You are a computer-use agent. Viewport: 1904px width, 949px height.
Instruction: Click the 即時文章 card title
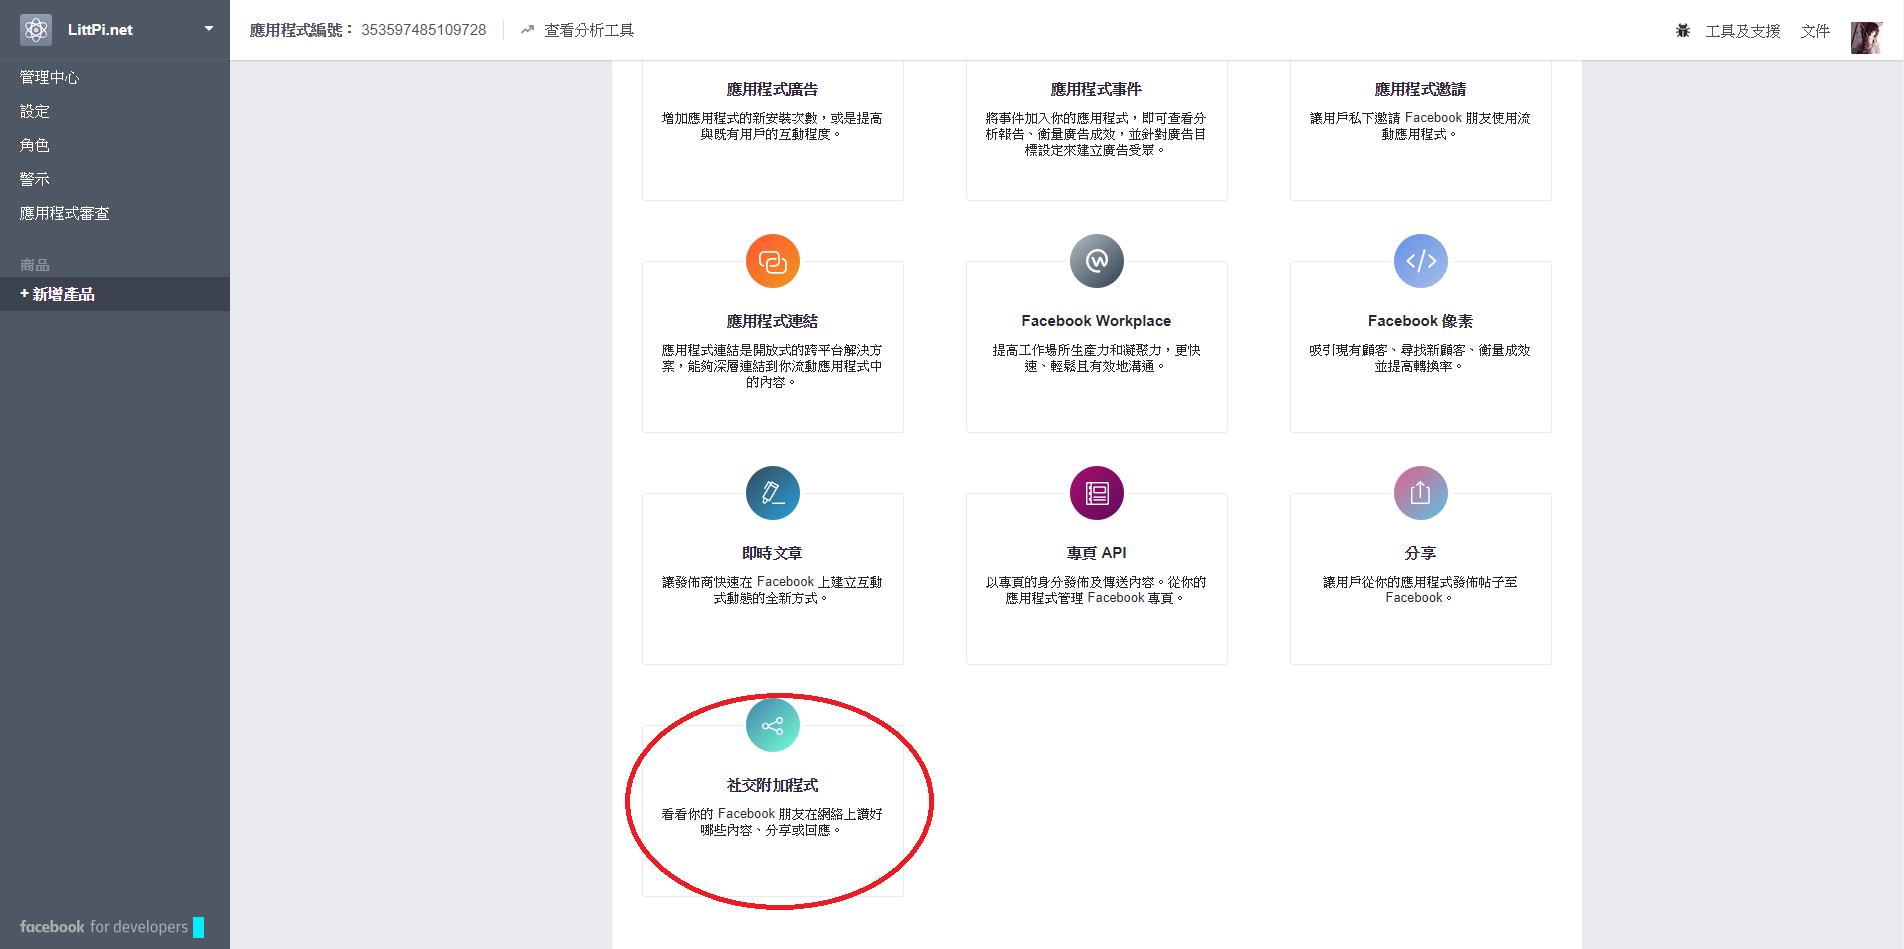772,553
